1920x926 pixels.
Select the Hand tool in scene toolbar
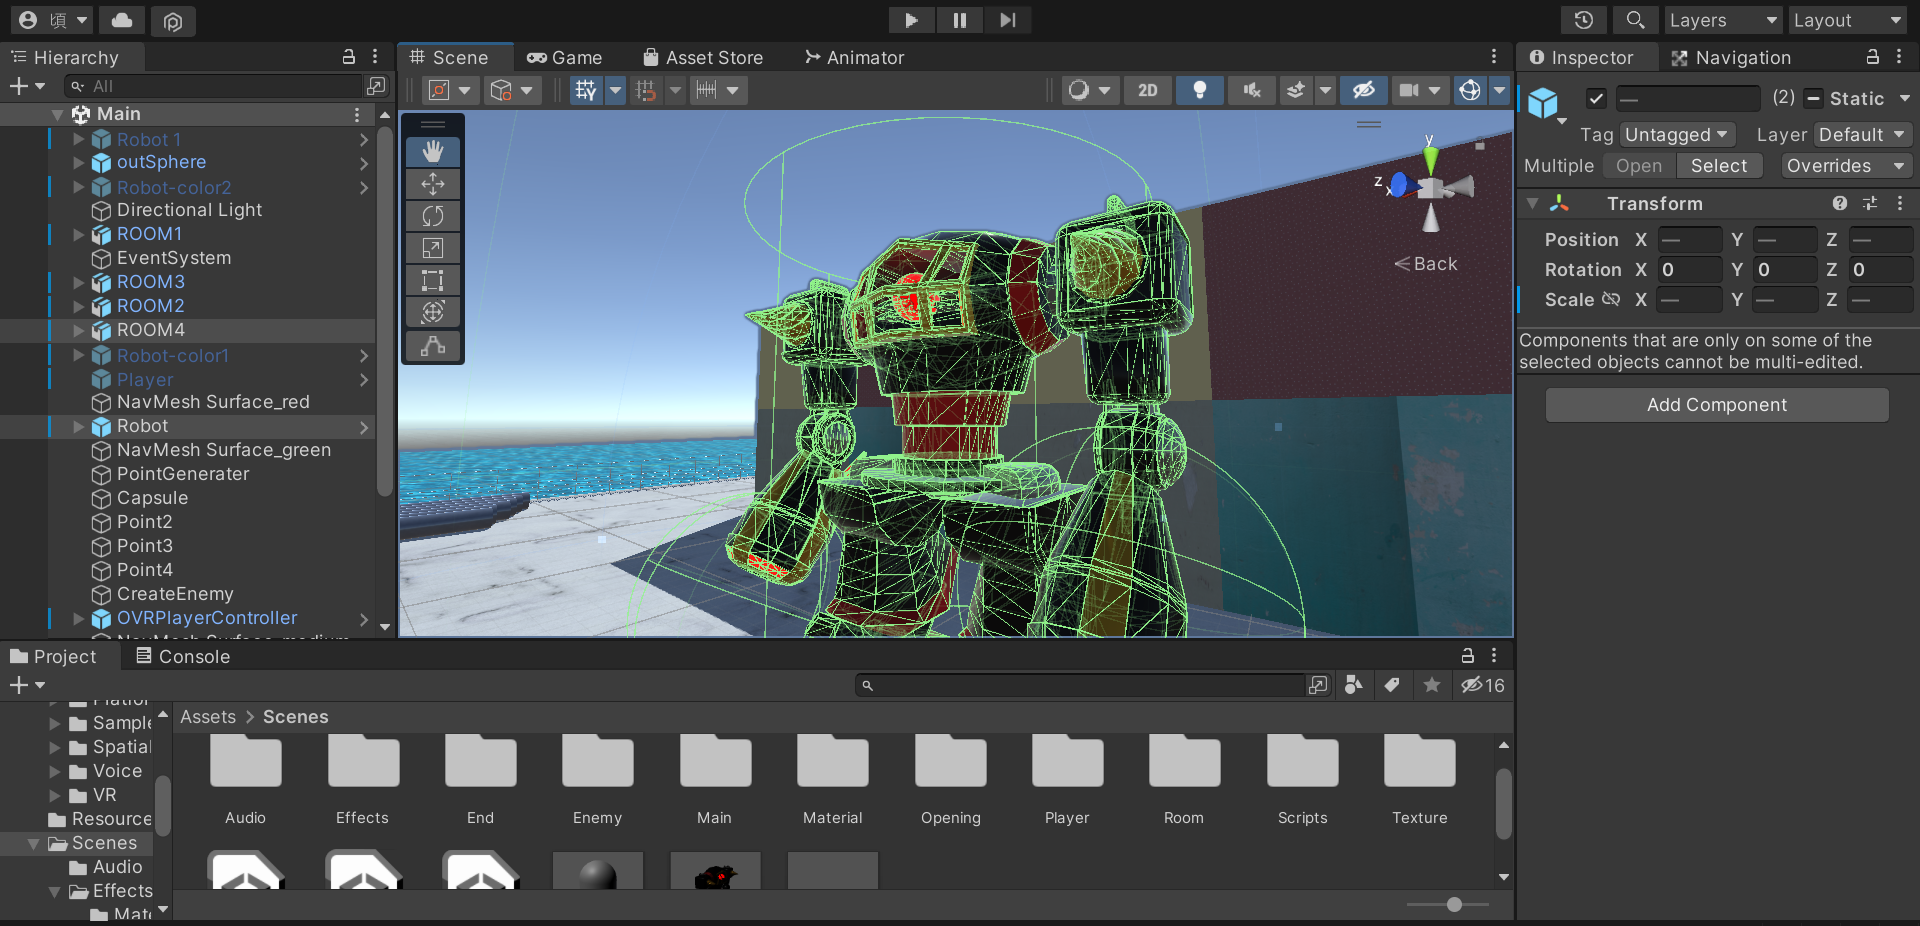click(x=432, y=152)
